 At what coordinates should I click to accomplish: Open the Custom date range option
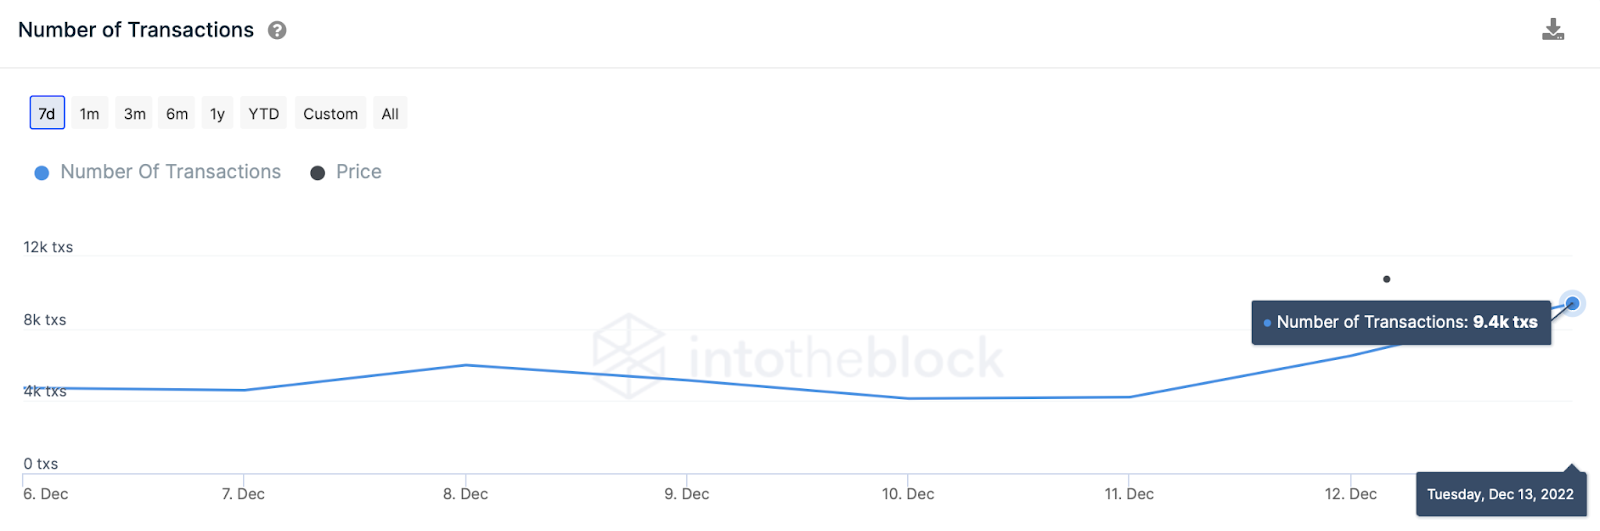point(331,113)
